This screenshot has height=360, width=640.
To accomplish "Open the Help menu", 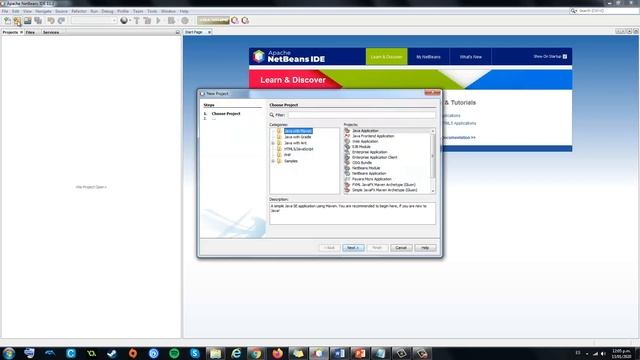I will [184, 11].
